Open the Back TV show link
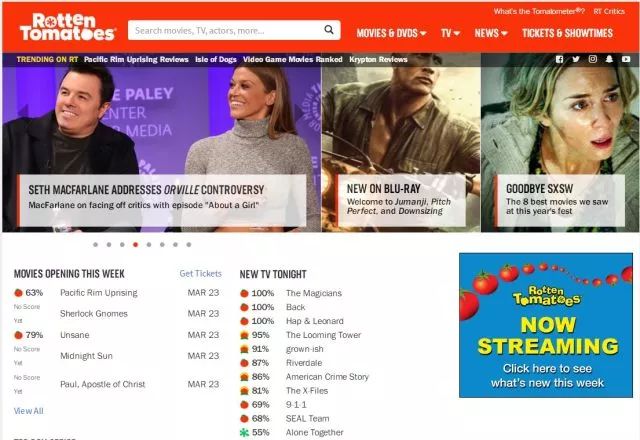Viewport: 640px width, 440px height. click(296, 307)
